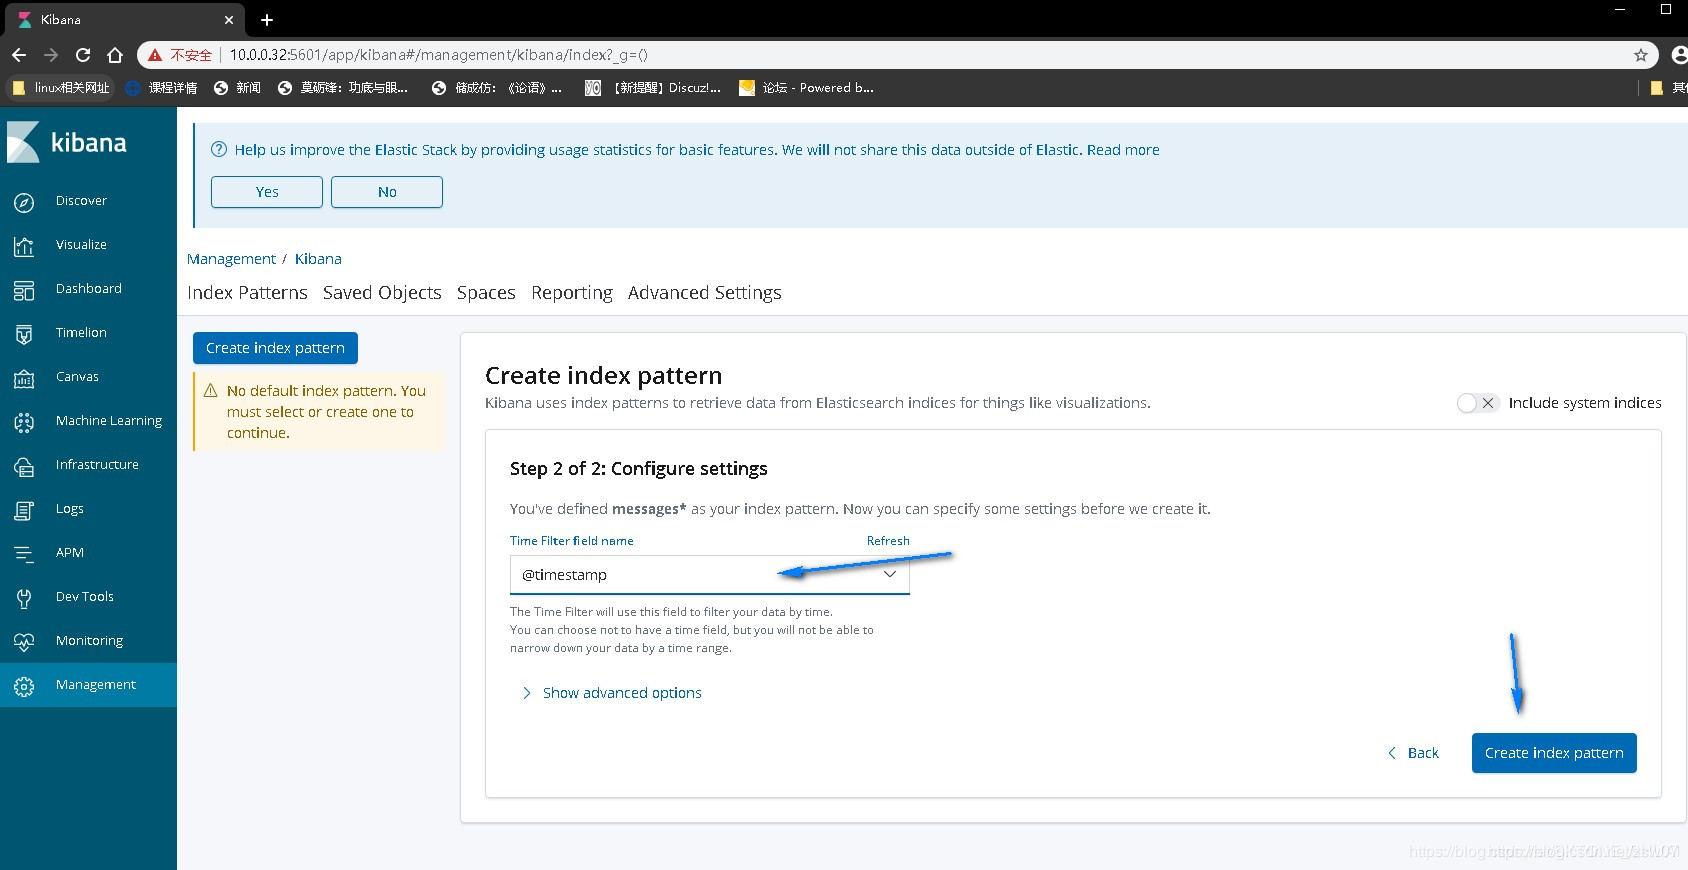
Task: Open linux相关网址 bookmark folder
Action: coord(61,88)
